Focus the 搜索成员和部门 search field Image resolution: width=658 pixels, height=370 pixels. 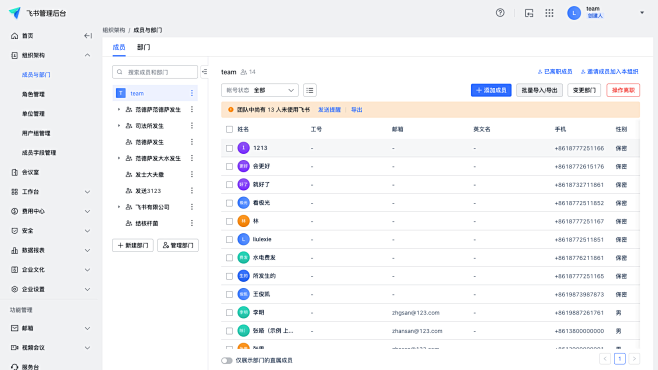155,72
